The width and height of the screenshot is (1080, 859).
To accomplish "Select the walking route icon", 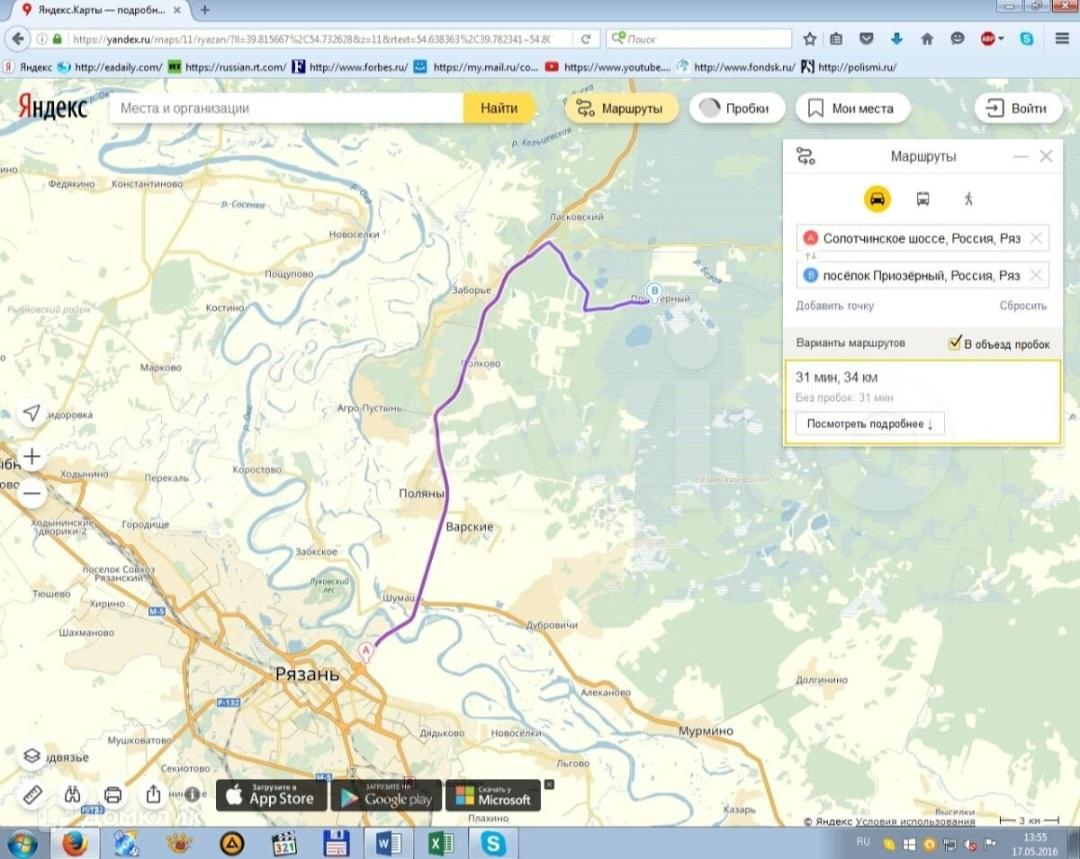I will [x=968, y=199].
